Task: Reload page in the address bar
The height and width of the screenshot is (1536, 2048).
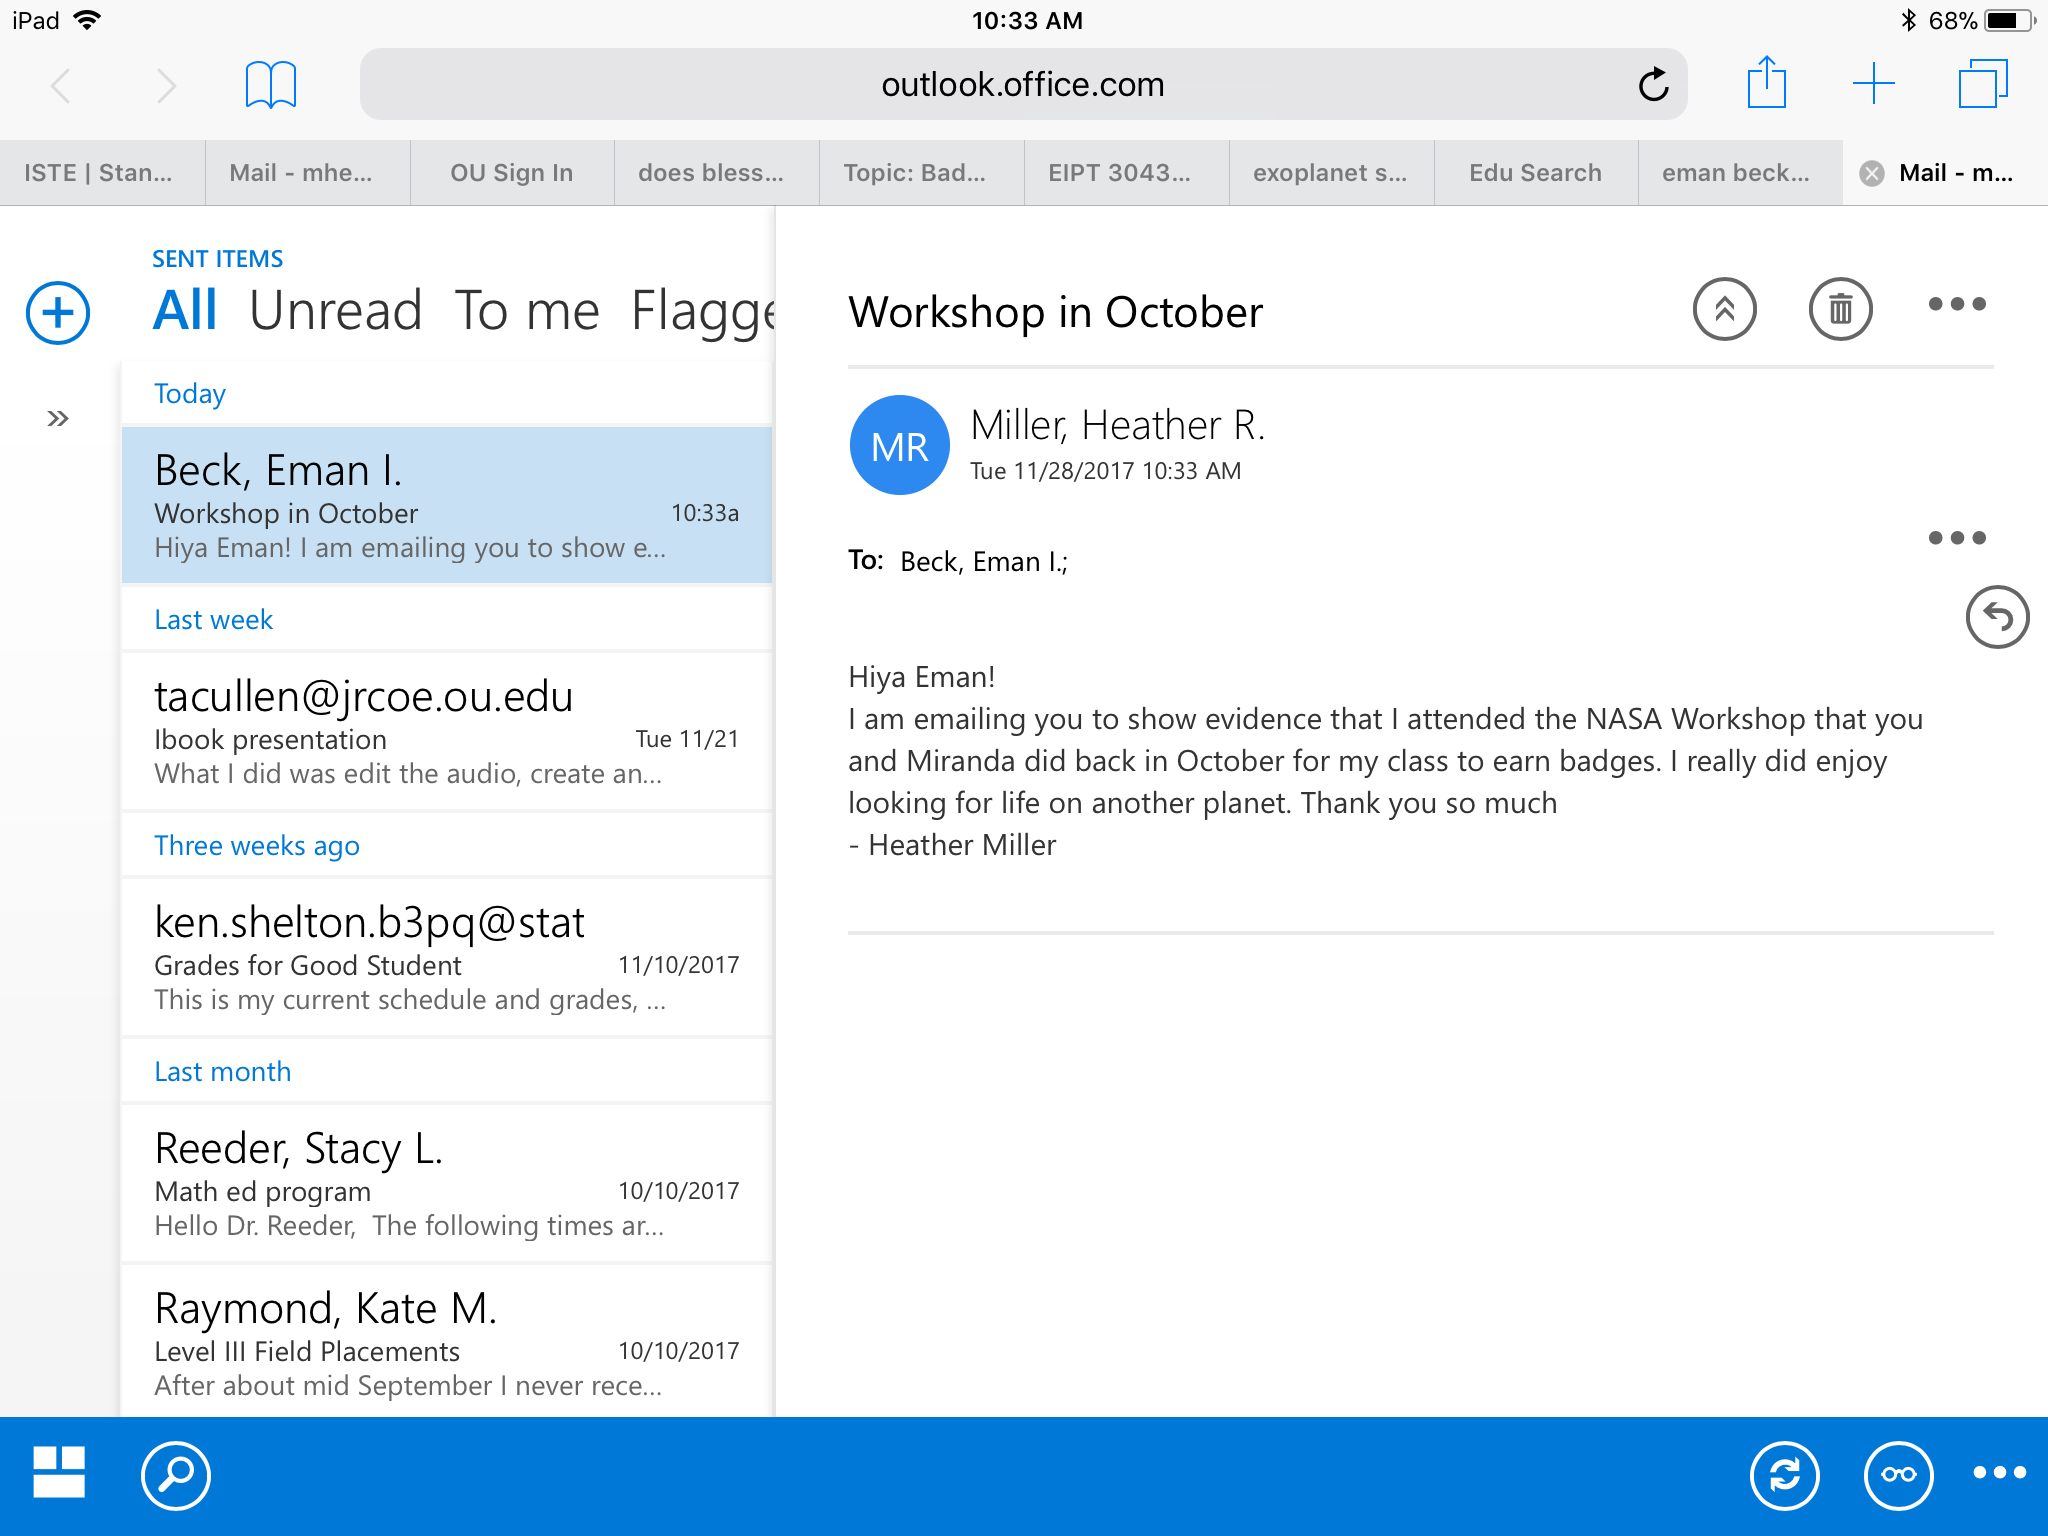Action: click(1653, 85)
